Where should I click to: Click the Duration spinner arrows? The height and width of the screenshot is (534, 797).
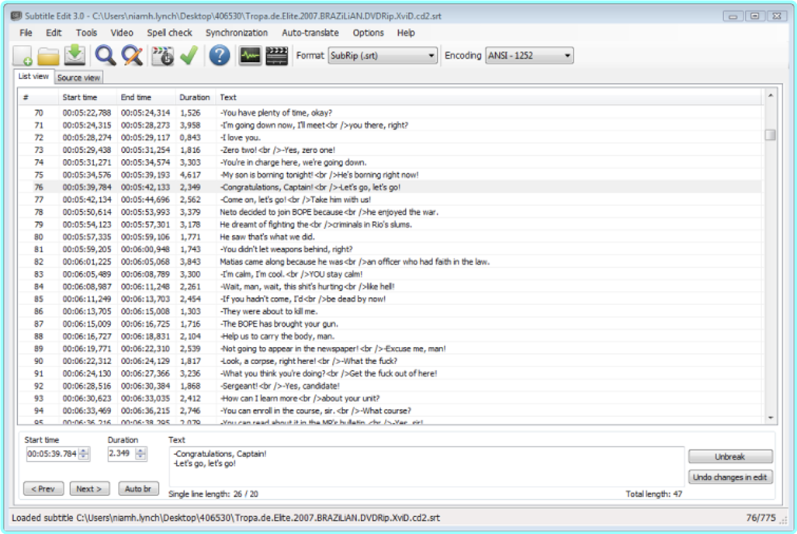click(141, 454)
